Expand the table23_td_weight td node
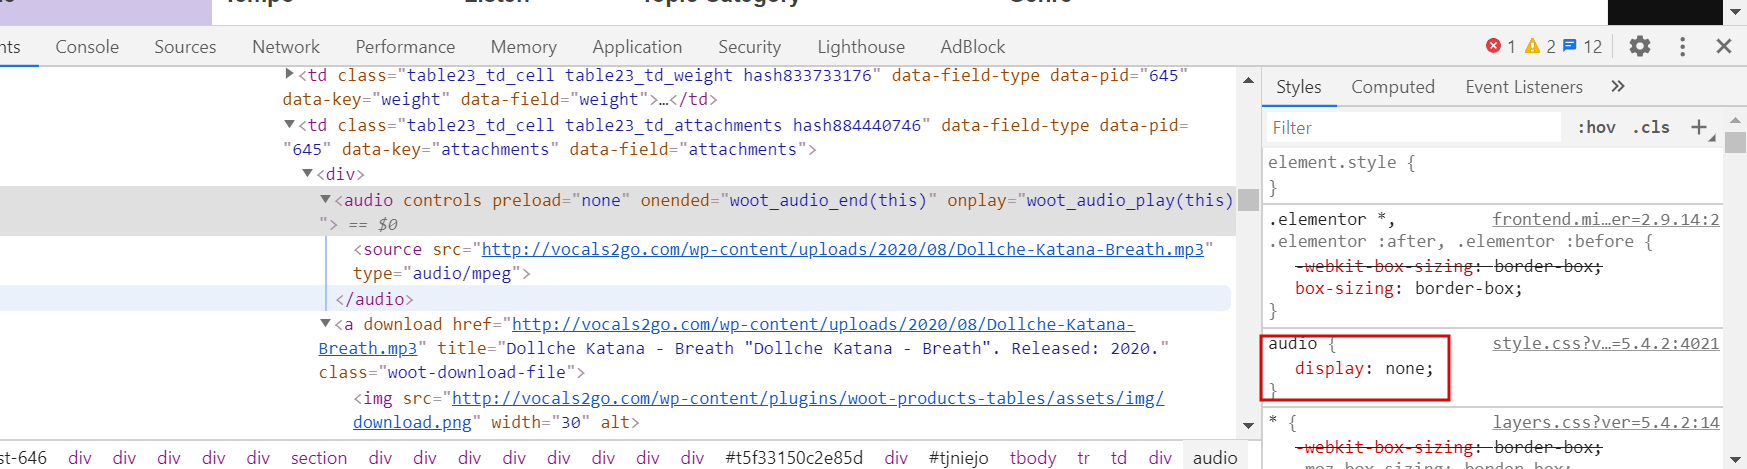The width and height of the screenshot is (1747, 469). tap(290, 74)
